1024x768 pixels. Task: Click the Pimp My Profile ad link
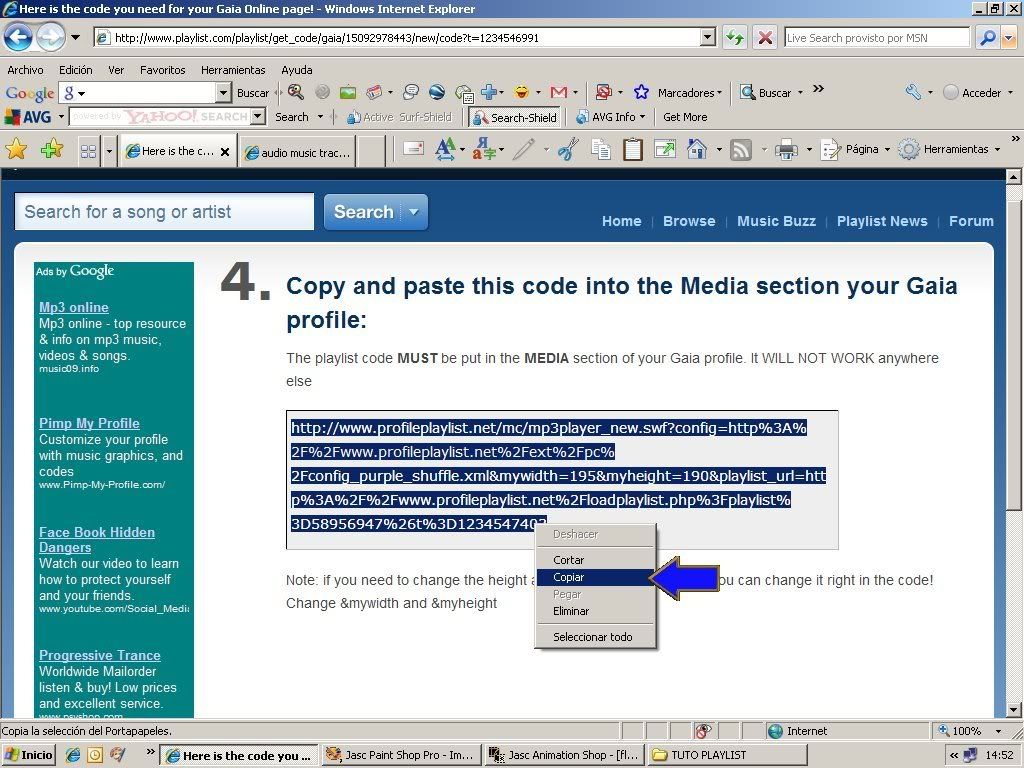click(x=89, y=423)
